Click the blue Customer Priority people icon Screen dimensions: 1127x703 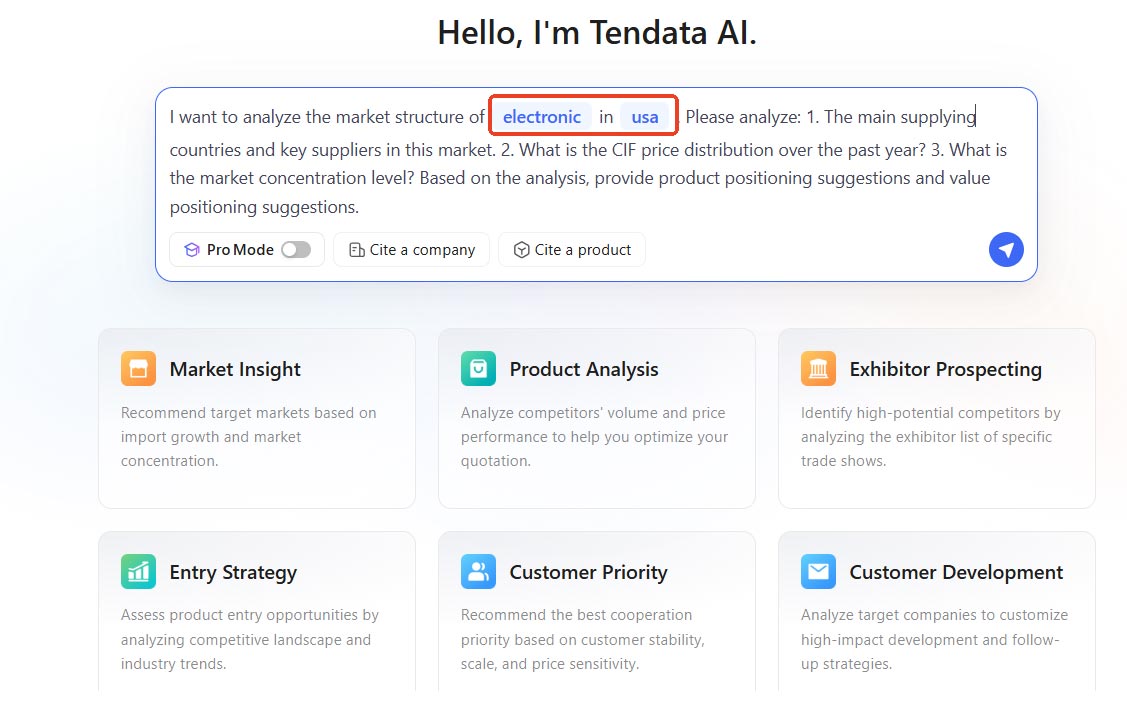pos(479,571)
